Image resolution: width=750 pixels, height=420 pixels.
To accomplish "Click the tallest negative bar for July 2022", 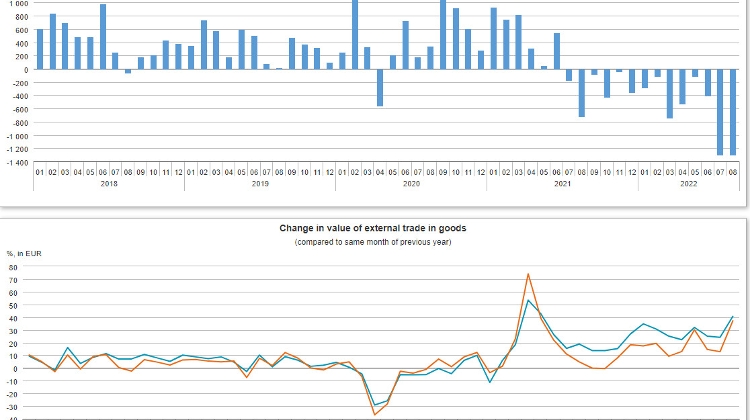I will (x=720, y=112).
